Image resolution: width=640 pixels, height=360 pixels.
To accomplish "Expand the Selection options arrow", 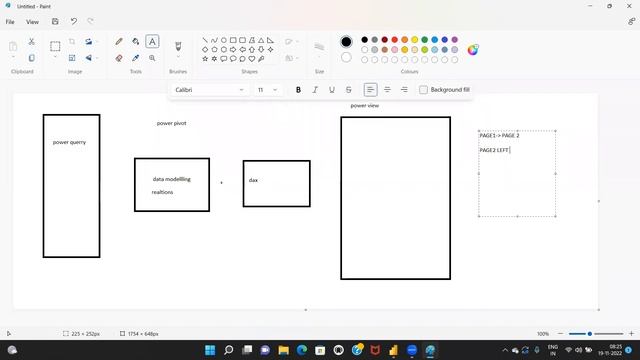I will [55, 58].
